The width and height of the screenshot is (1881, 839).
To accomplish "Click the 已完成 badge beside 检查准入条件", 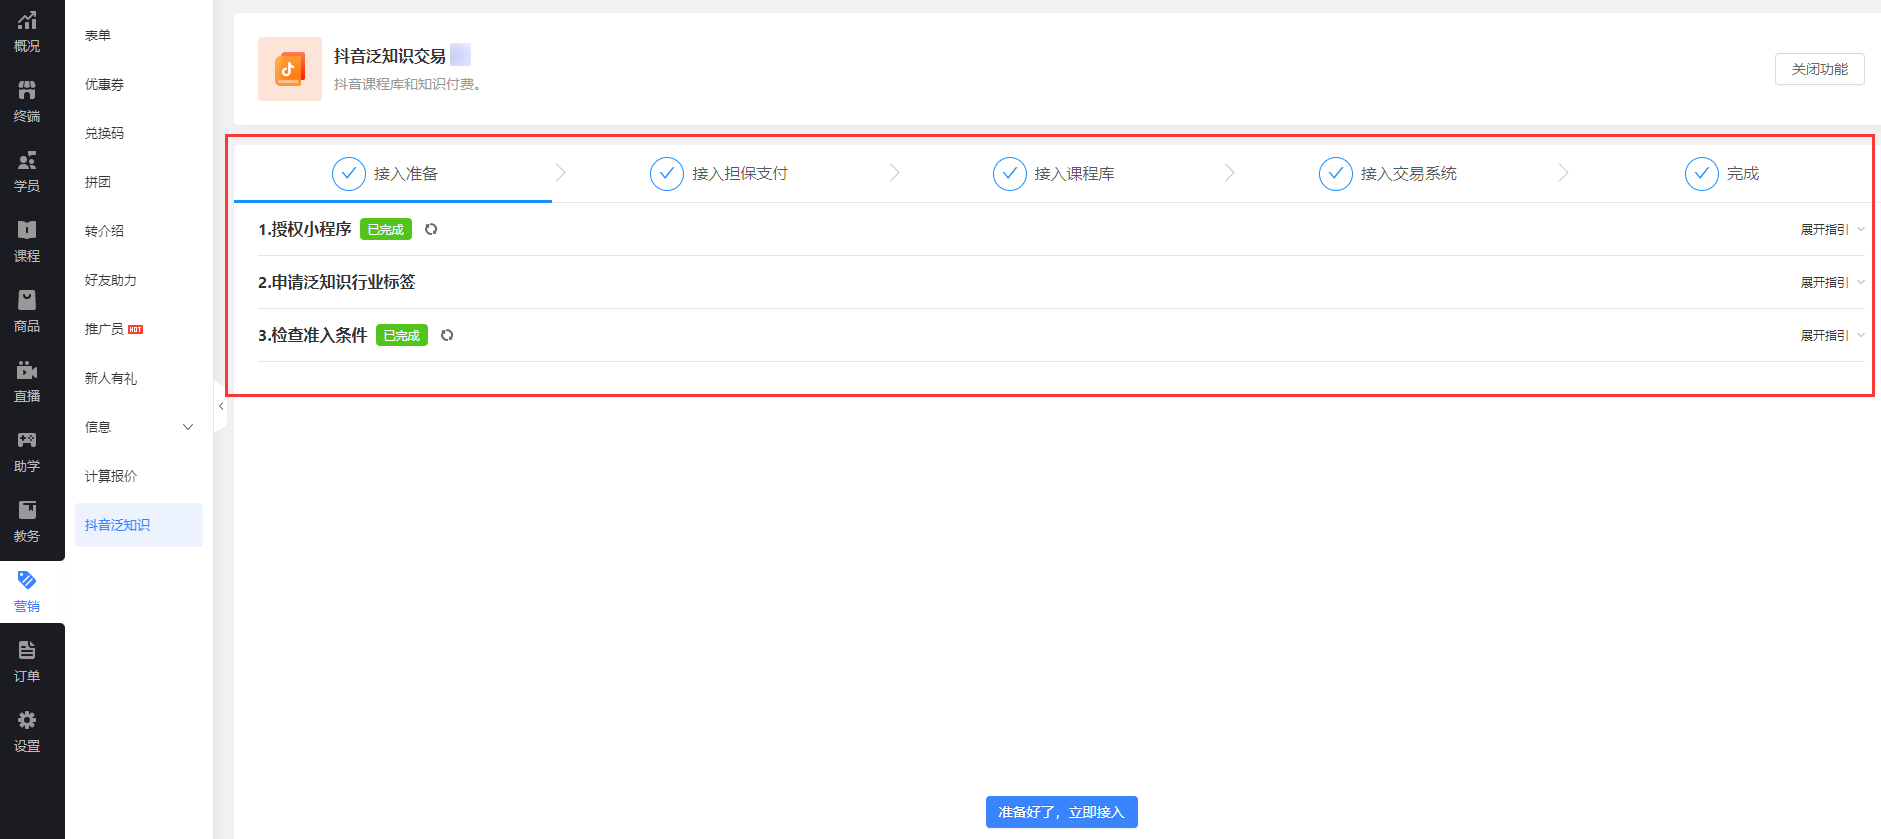I will pos(402,335).
